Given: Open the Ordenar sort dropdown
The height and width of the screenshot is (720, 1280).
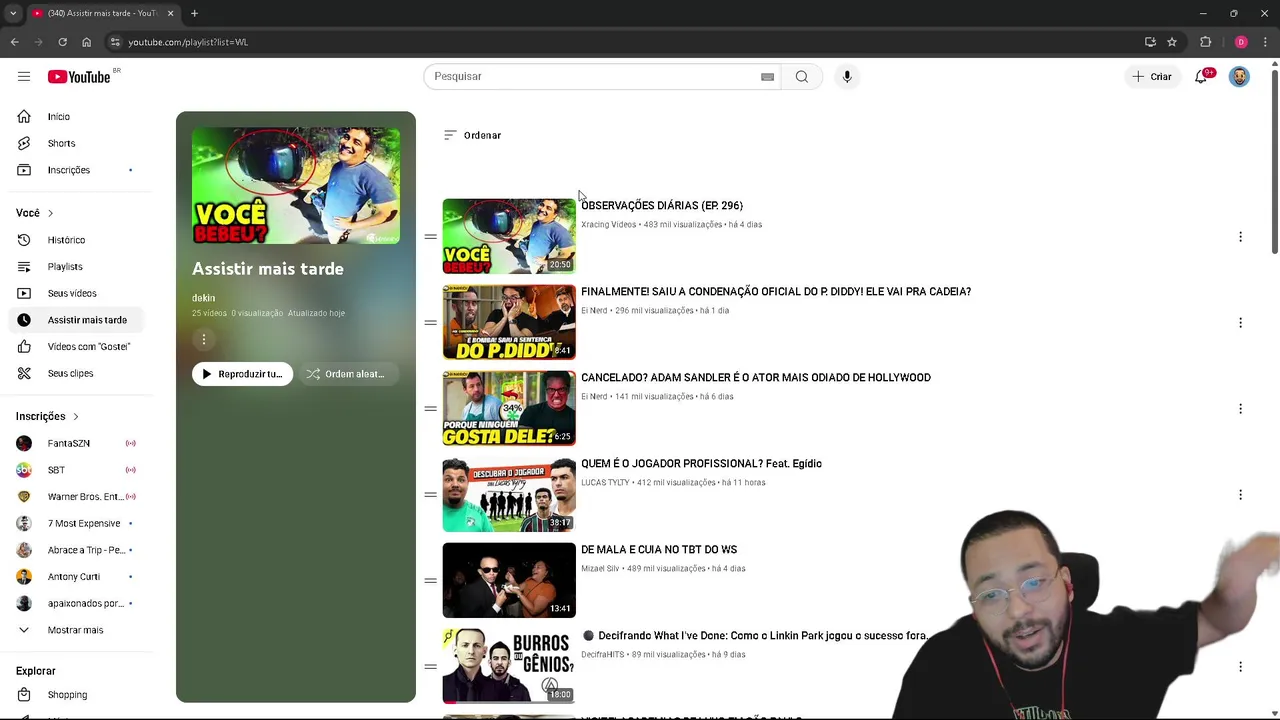Looking at the screenshot, I should click(472, 135).
